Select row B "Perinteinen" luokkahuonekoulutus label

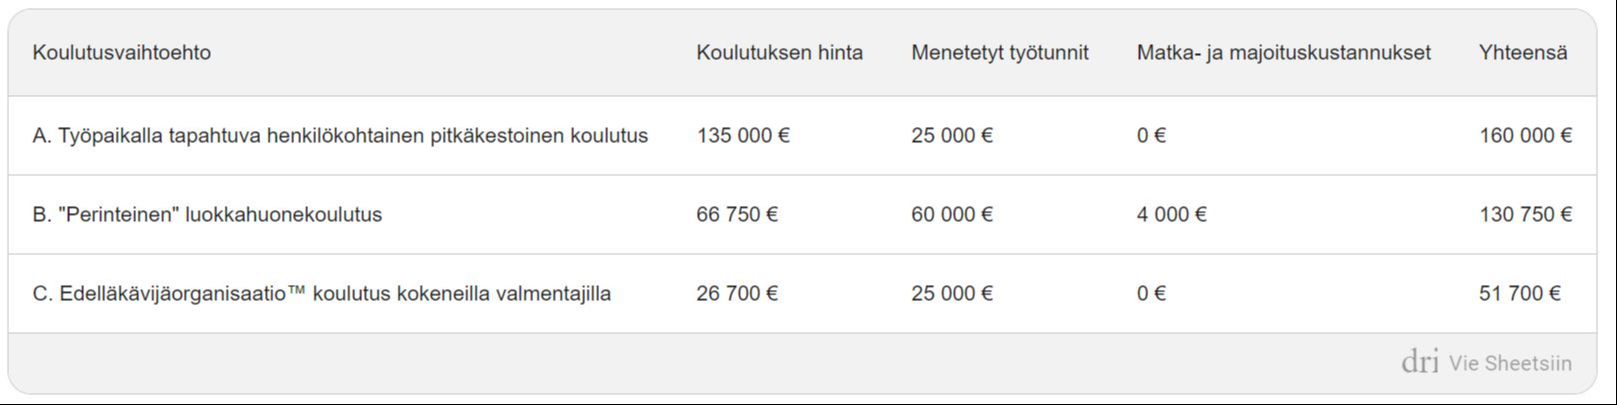207,214
